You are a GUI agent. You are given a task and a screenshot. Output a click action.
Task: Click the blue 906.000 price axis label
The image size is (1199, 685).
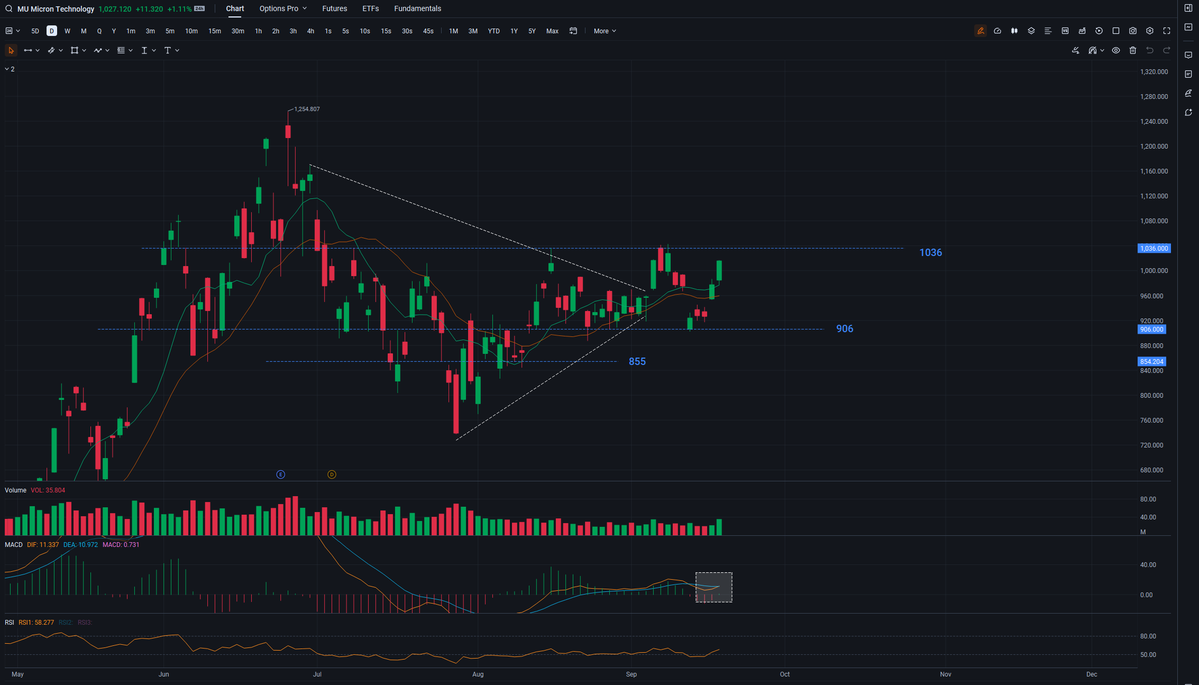[1152, 329]
